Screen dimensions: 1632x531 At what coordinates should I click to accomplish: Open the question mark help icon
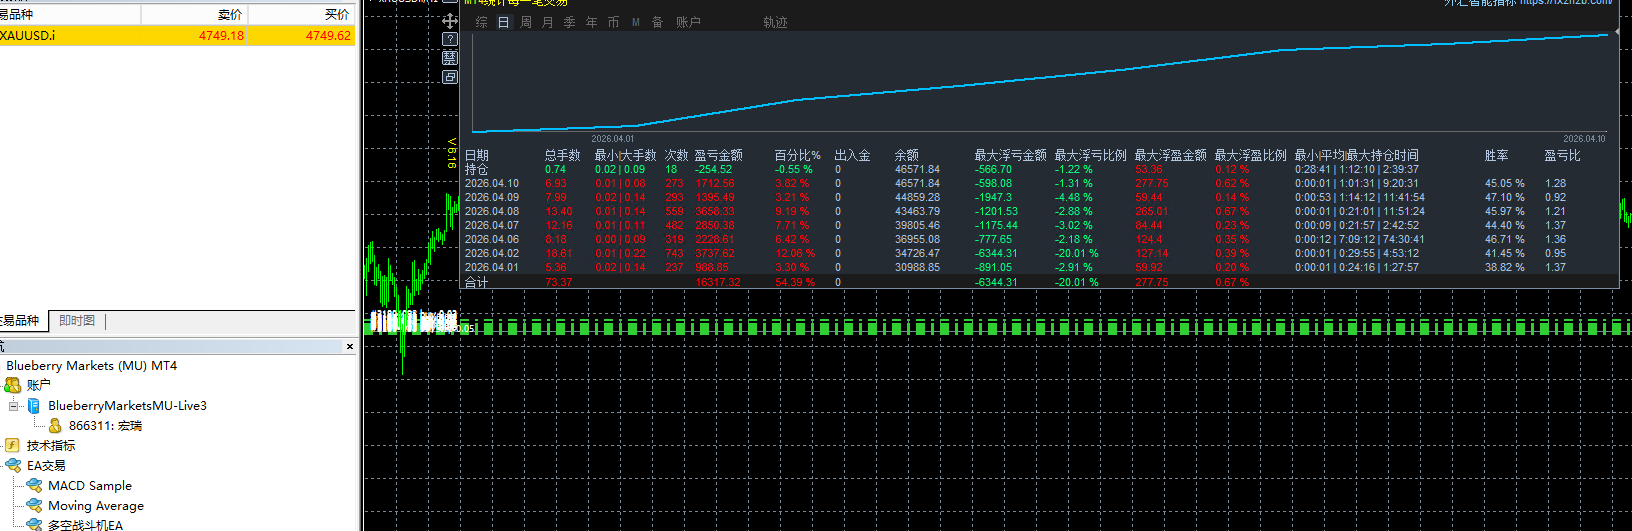click(450, 39)
